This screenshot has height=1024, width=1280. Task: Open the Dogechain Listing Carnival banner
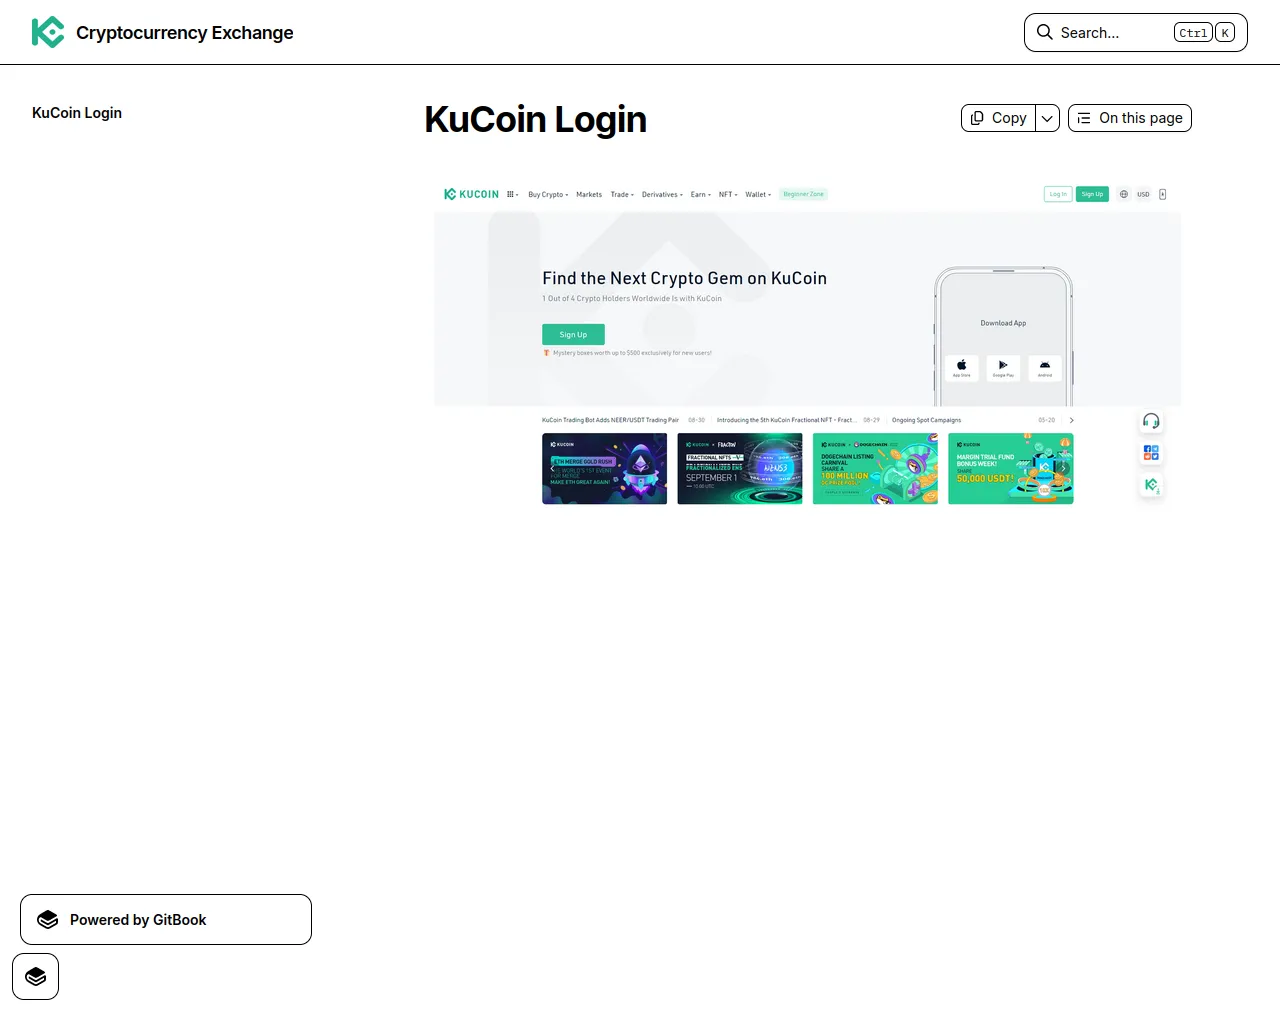(875, 469)
